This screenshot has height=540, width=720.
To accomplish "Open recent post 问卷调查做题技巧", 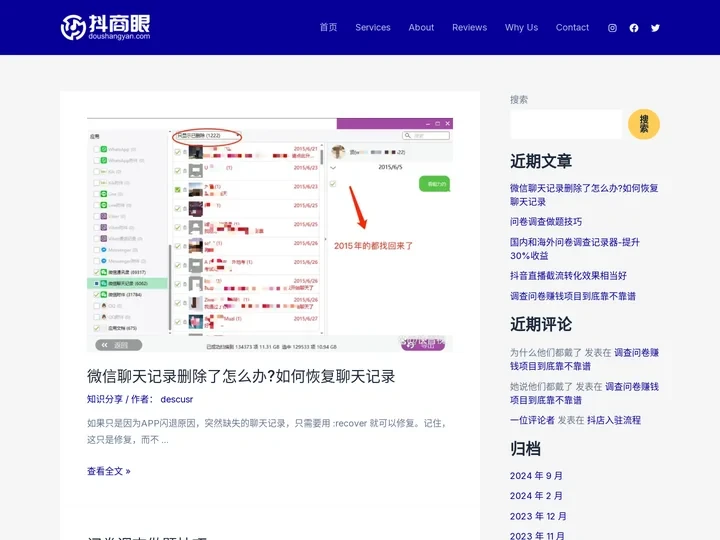I will [x=546, y=222].
